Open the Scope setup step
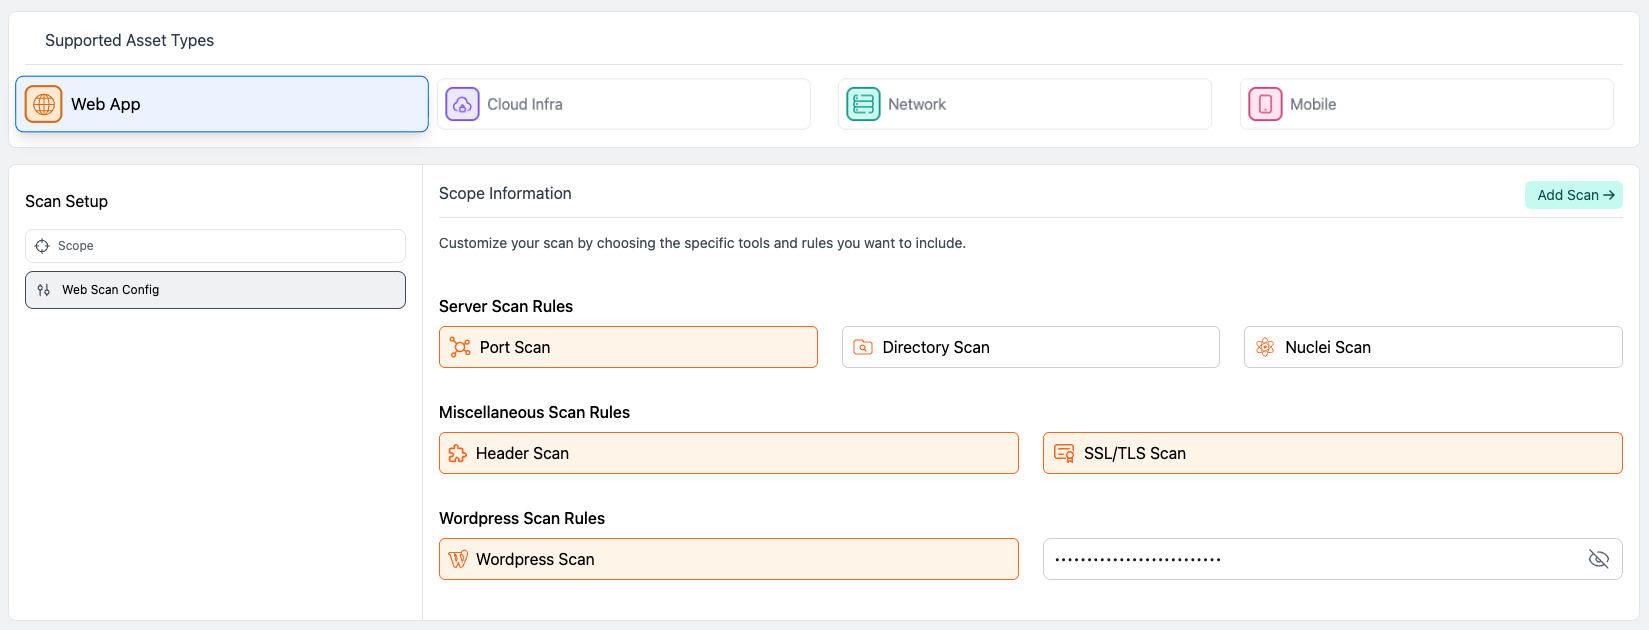 coord(215,246)
